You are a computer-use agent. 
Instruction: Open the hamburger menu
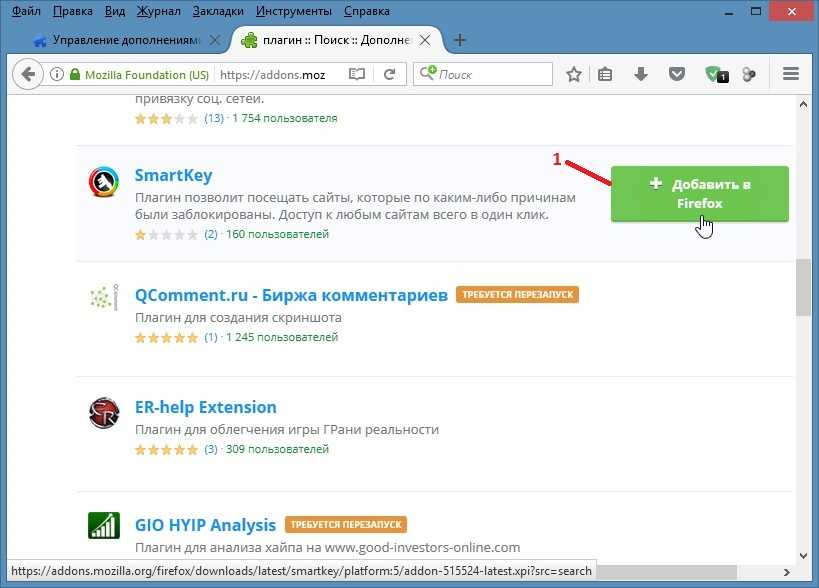click(x=791, y=74)
